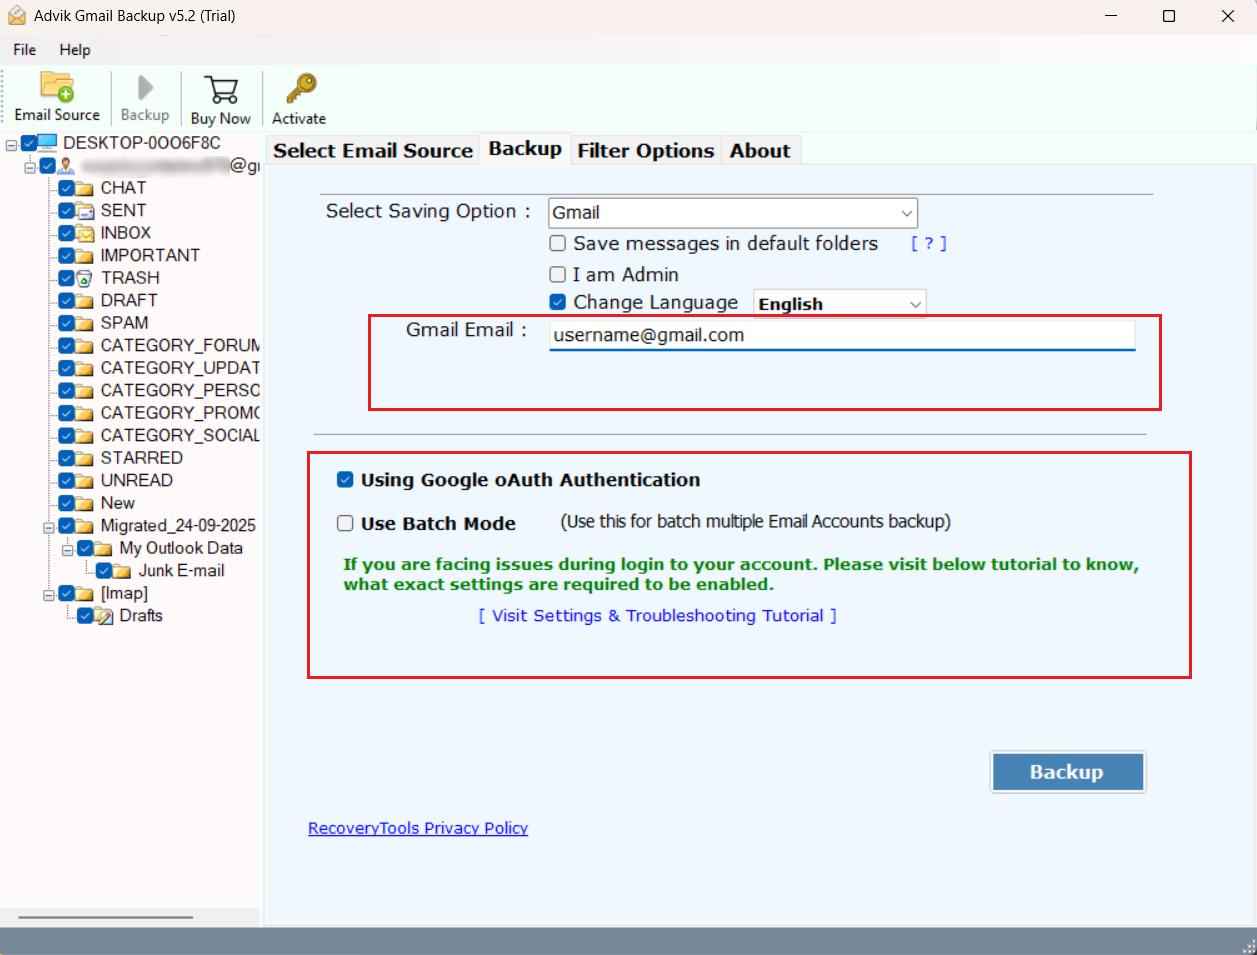Open the Email Source toolbar icon

pyautogui.click(x=57, y=87)
